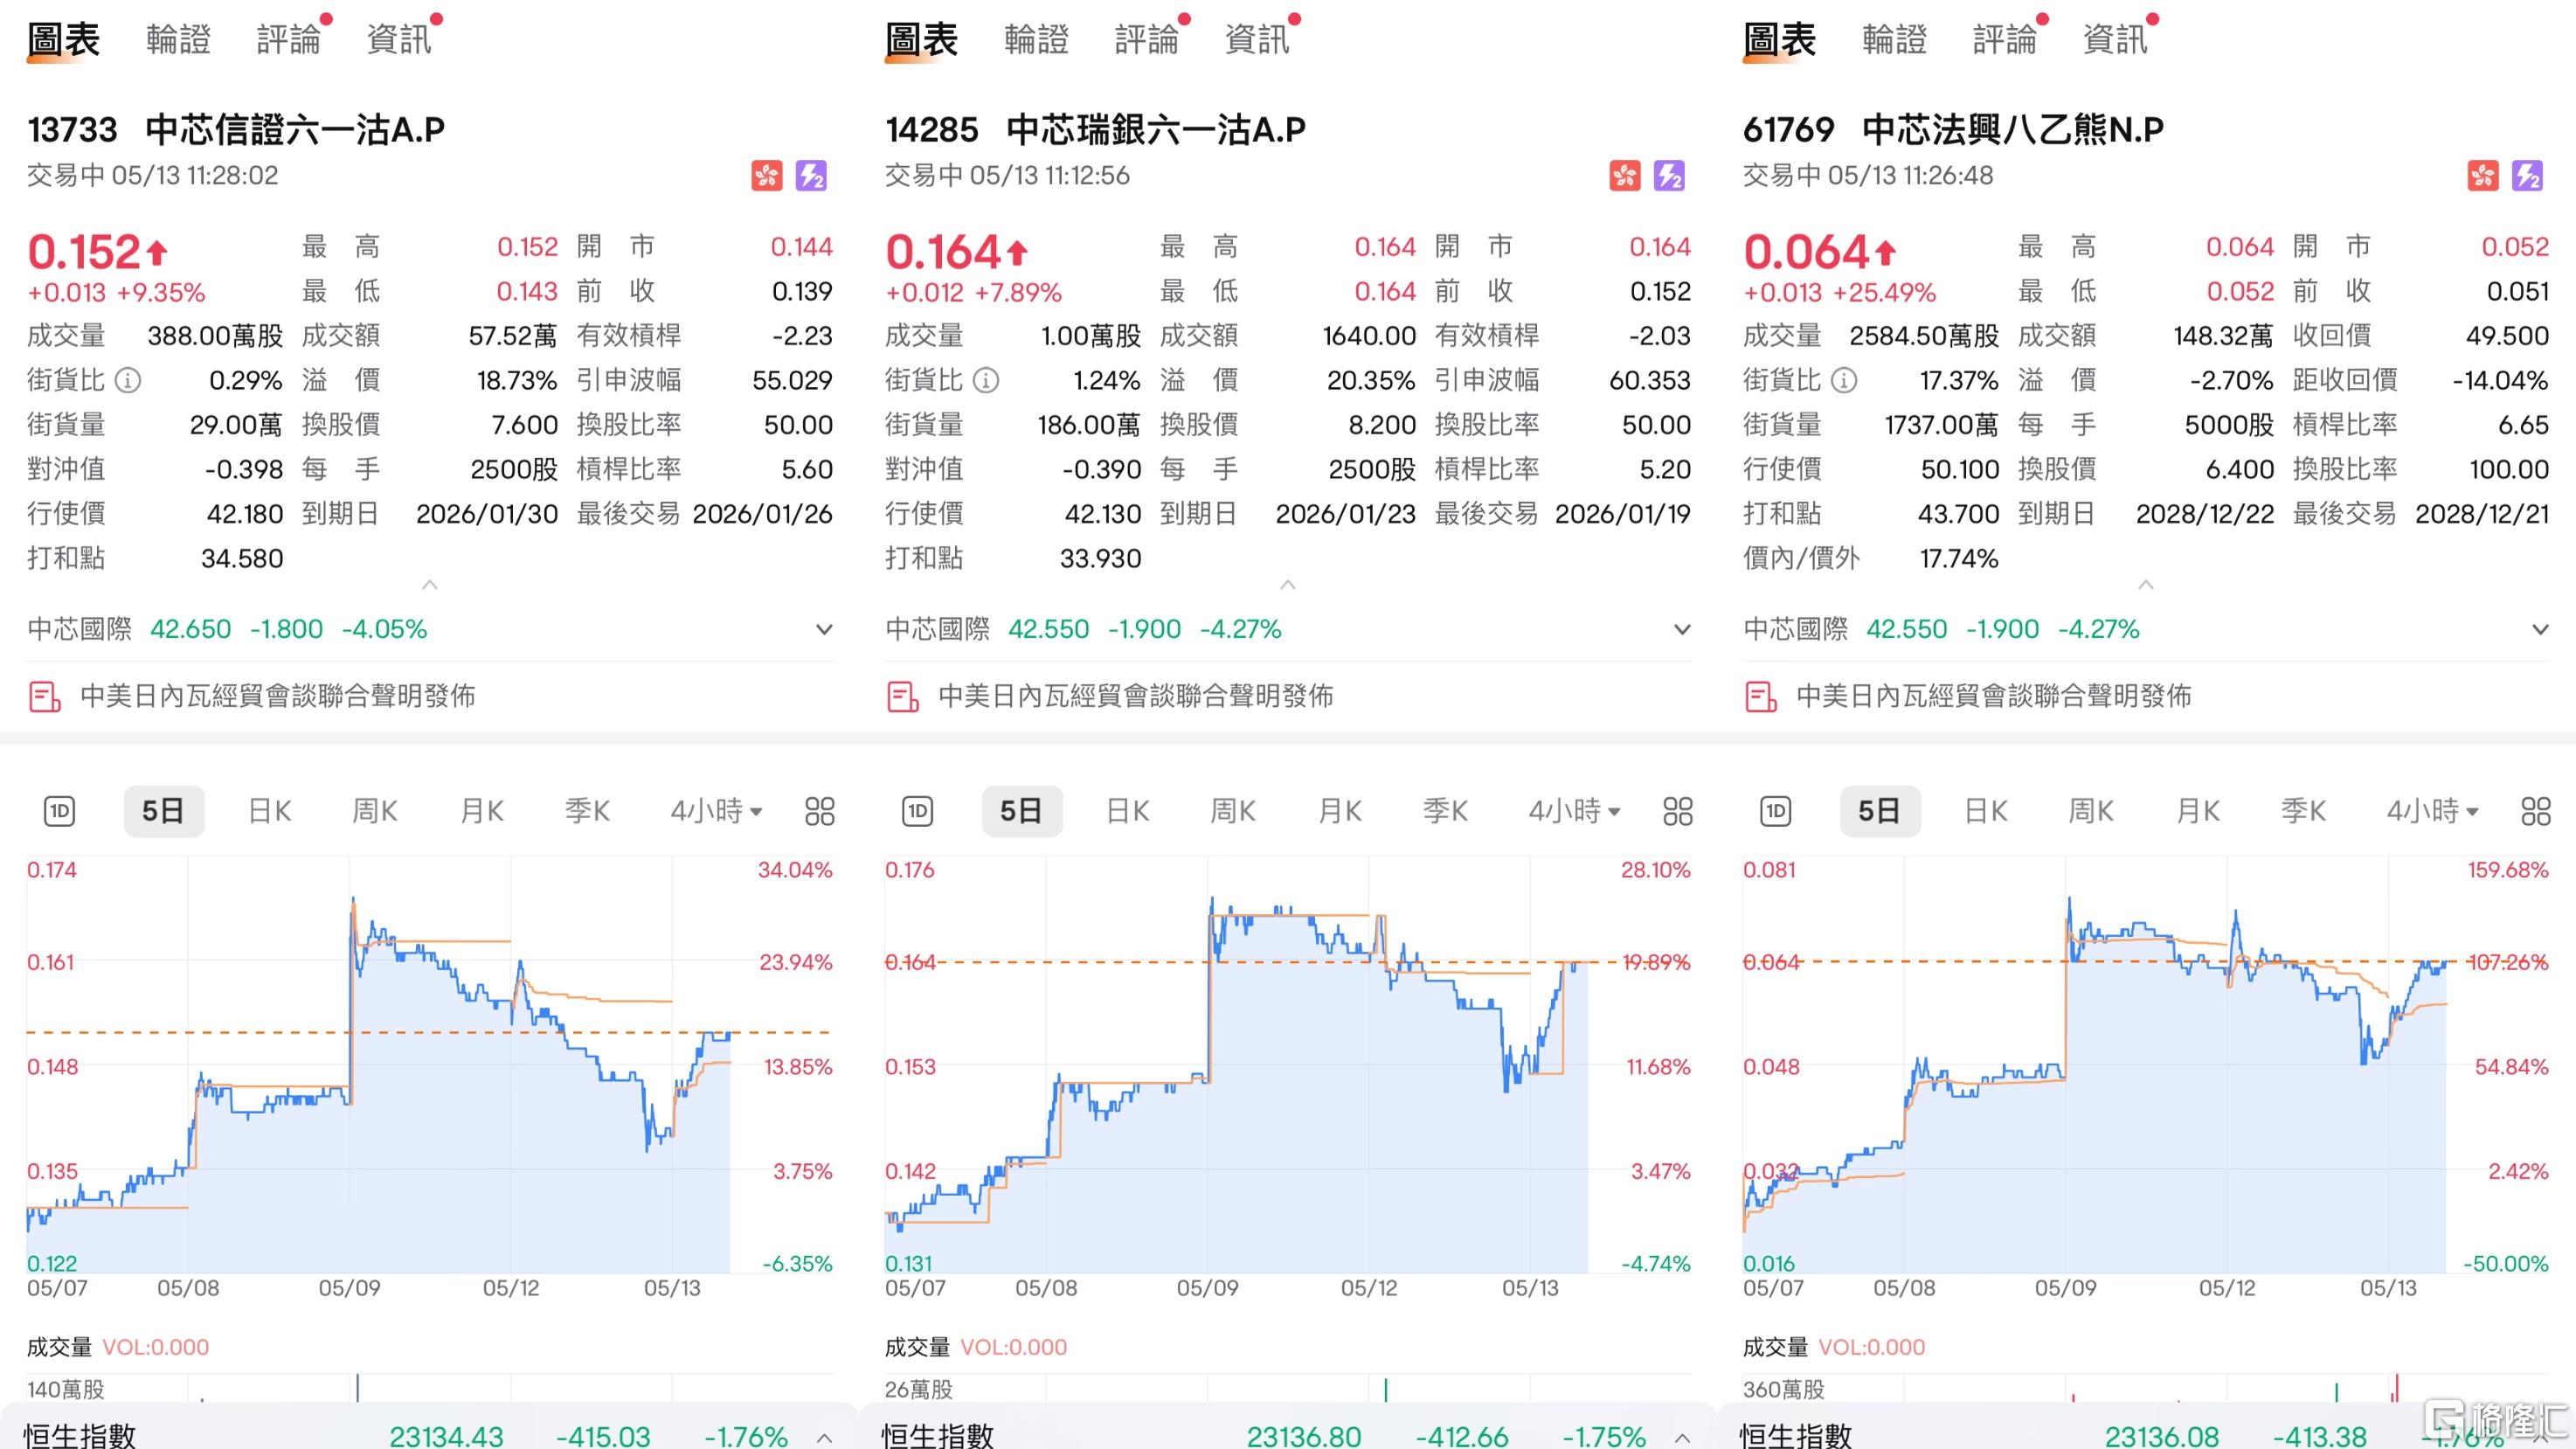Viewport: 2576px width, 1449px height.
Task: Tap purple lightning icon for 14285
Action: [1669, 176]
